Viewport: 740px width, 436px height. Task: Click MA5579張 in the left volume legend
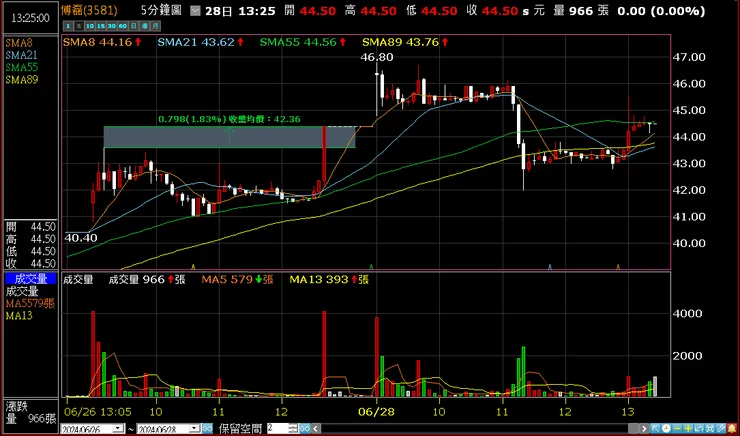click(x=30, y=303)
